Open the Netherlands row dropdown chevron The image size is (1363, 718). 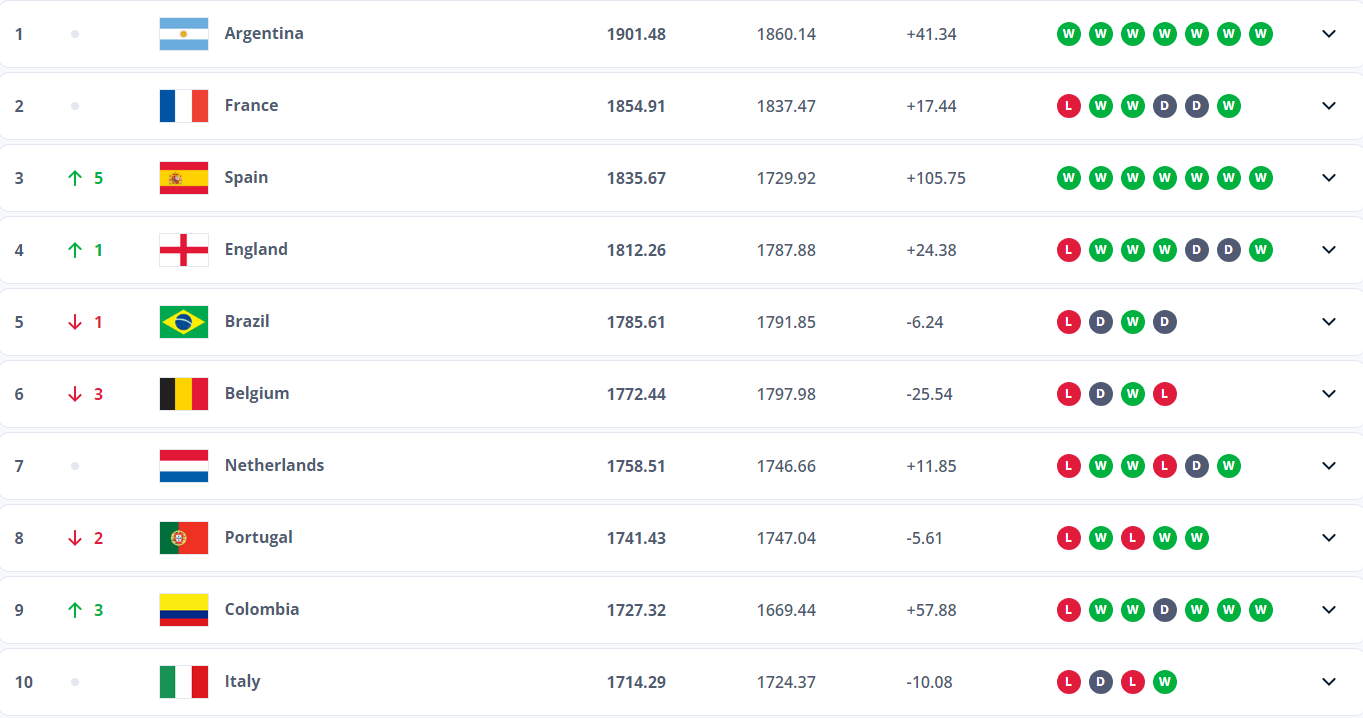coord(1329,466)
